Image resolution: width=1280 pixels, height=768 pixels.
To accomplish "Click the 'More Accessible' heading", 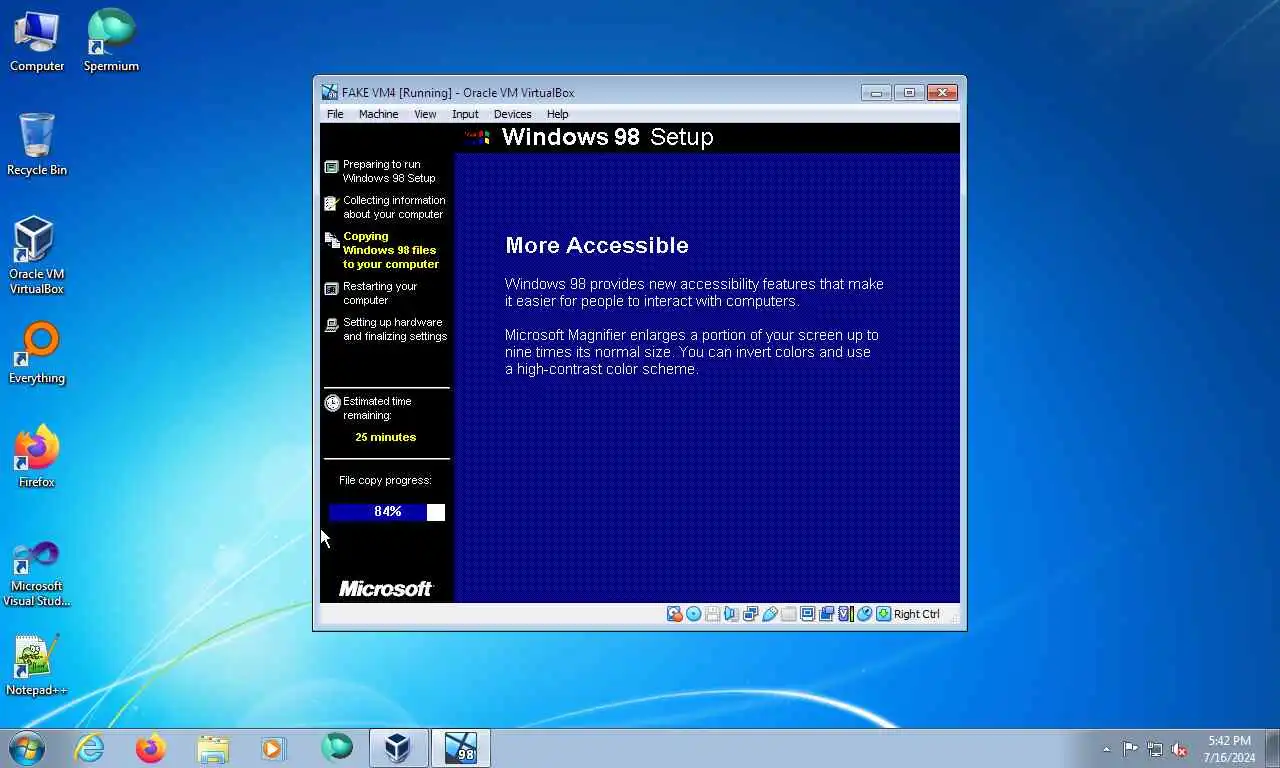I will point(597,245).
